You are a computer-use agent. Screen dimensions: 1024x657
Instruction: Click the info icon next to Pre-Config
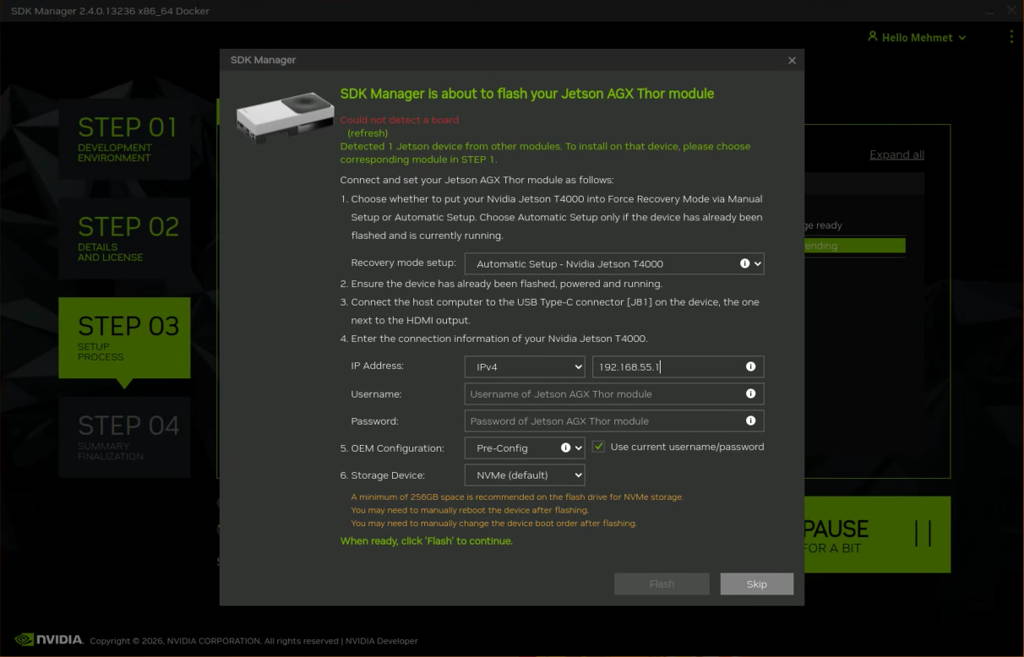coord(566,447)
